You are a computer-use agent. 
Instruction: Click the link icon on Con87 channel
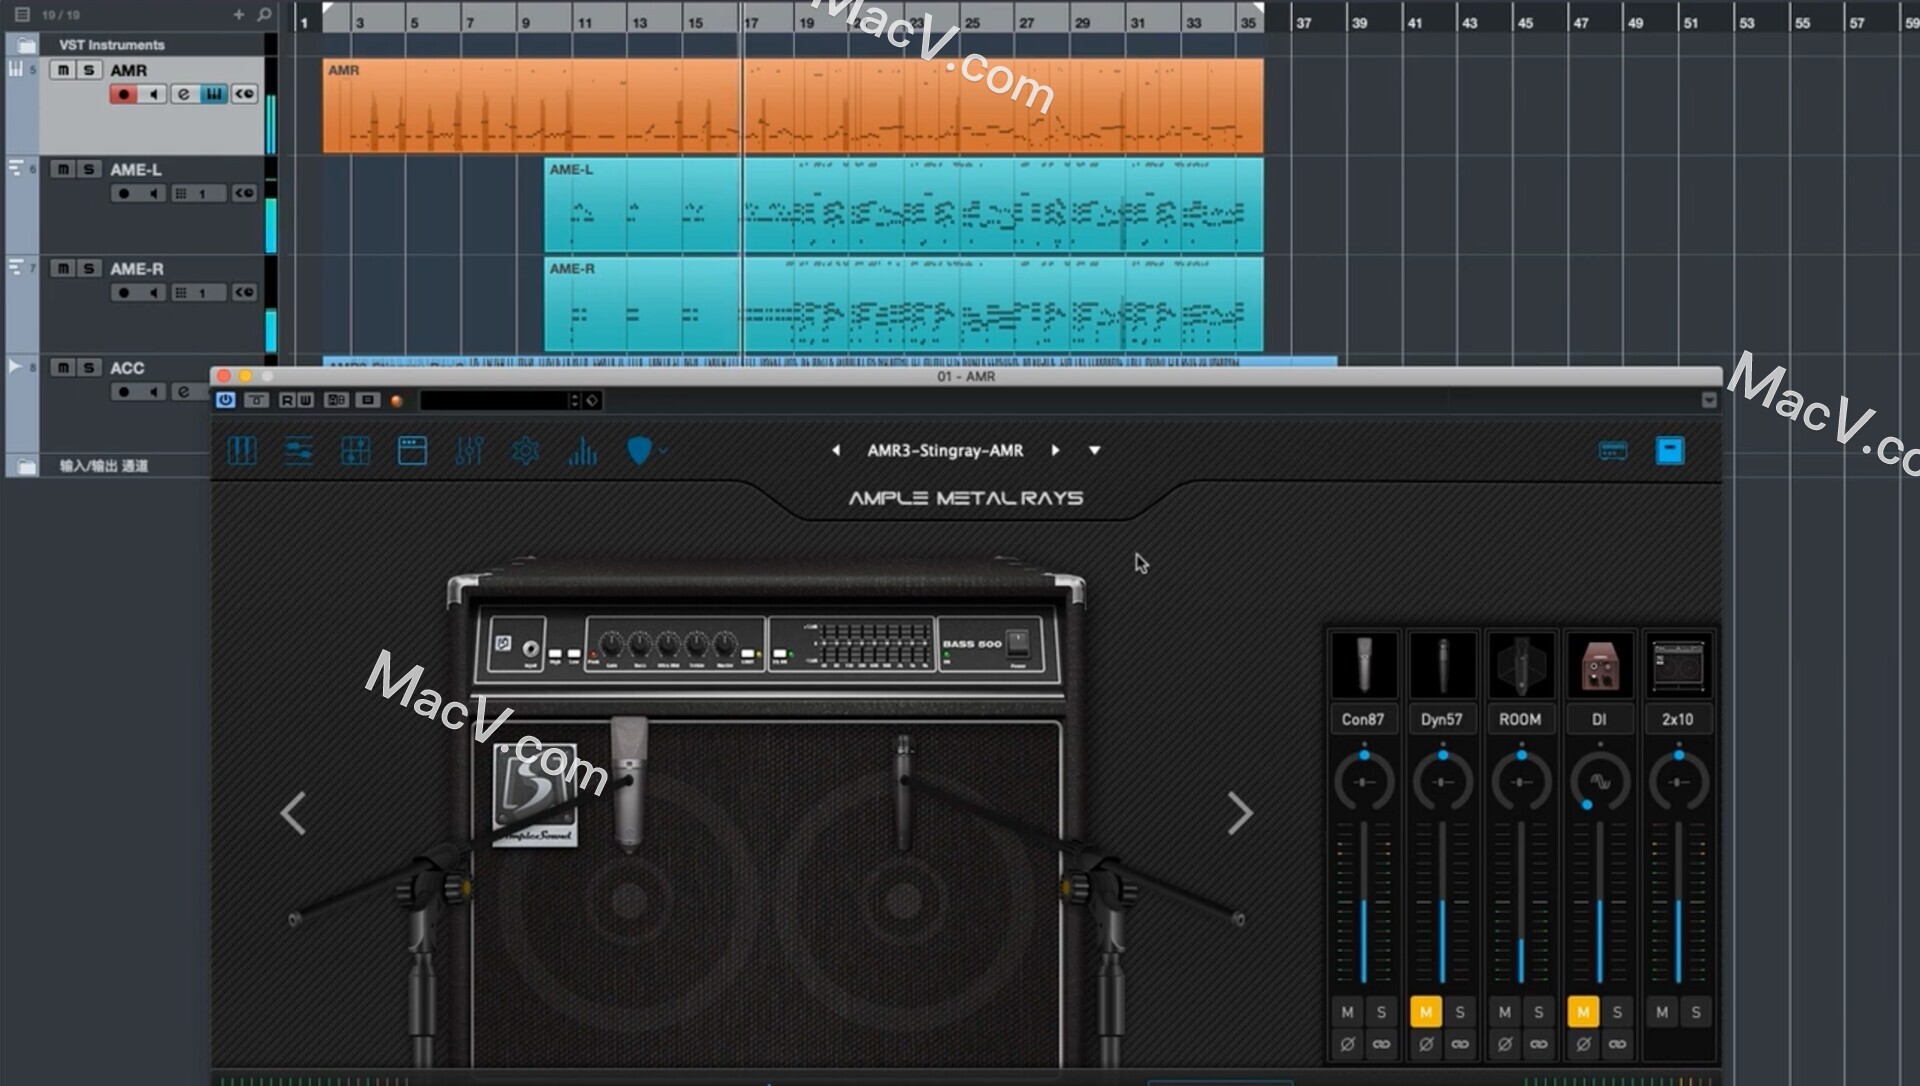pyautogui.click(x=1381, y=1044)
